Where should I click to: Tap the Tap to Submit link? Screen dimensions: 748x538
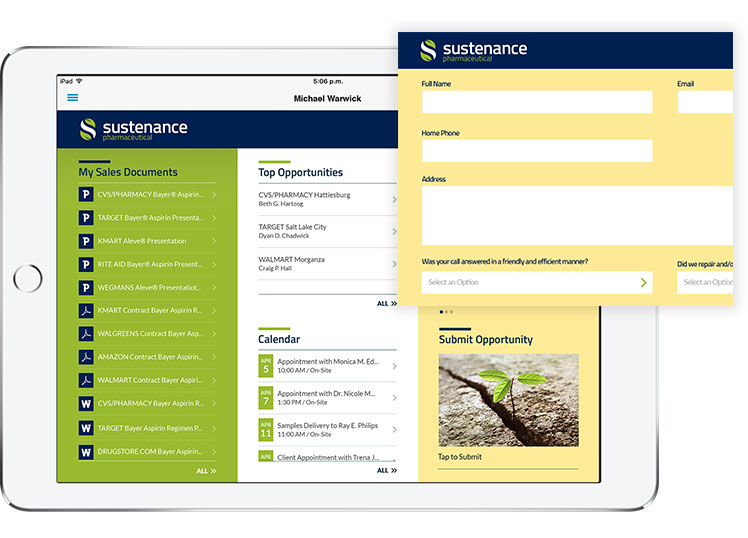[x=460, y=457]
